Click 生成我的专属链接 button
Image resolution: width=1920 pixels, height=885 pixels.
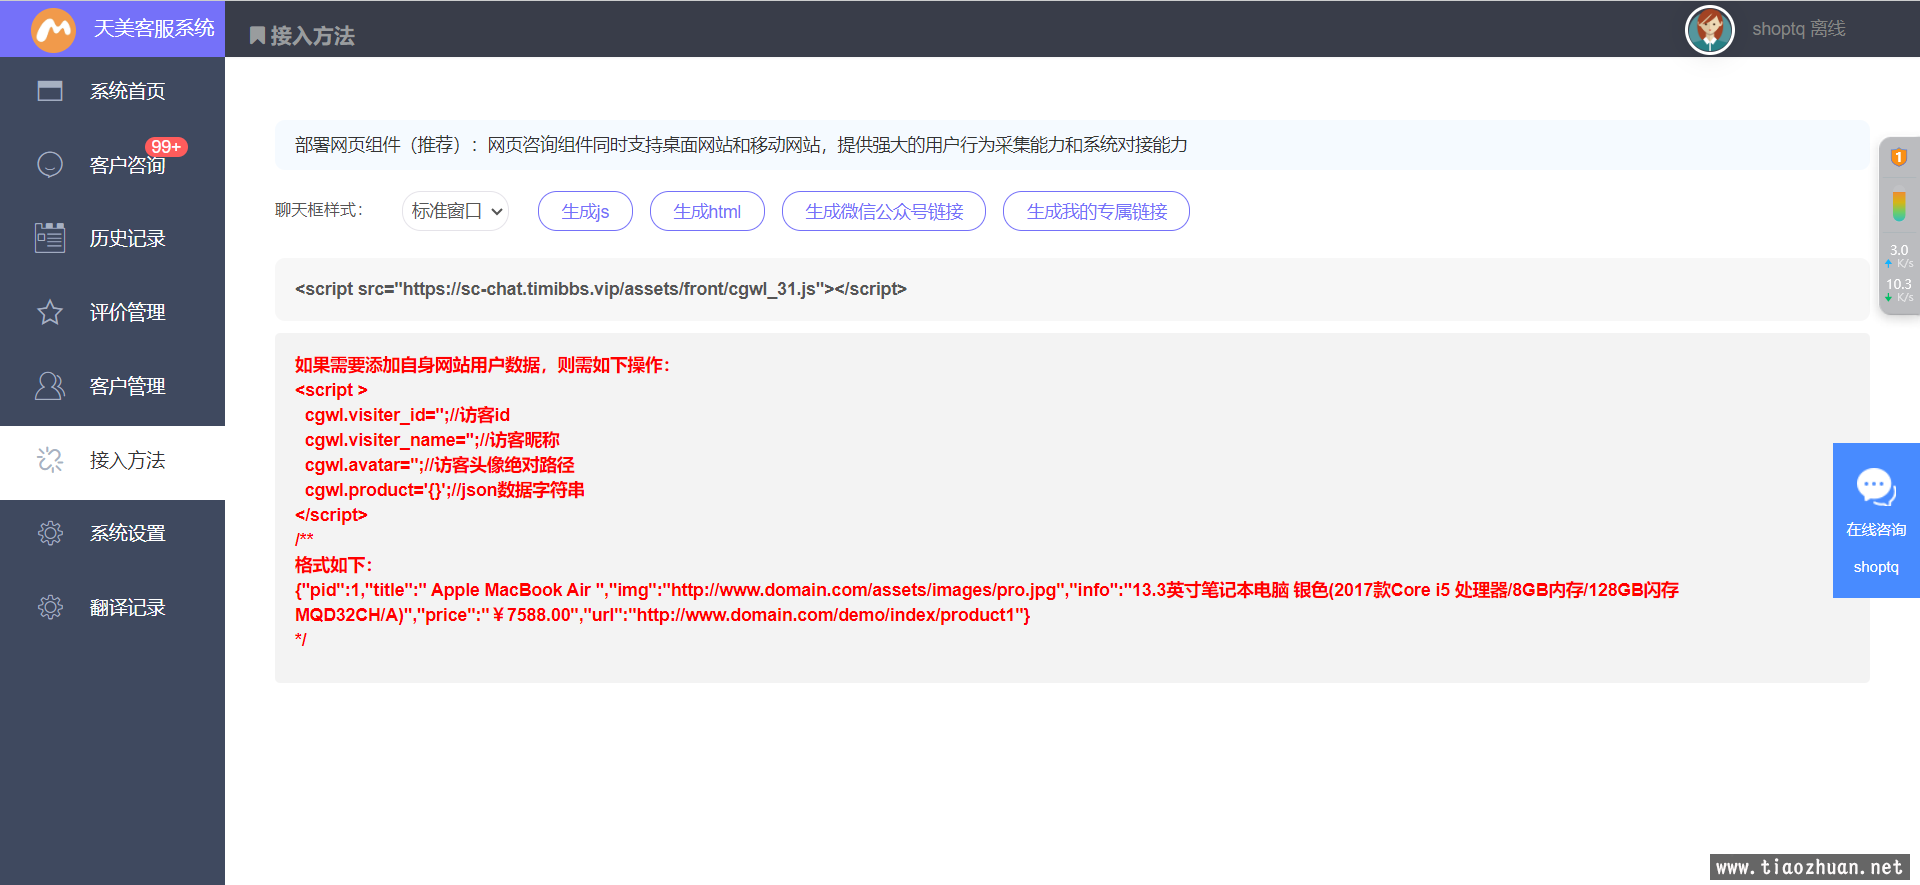(x=1096, y=211)
